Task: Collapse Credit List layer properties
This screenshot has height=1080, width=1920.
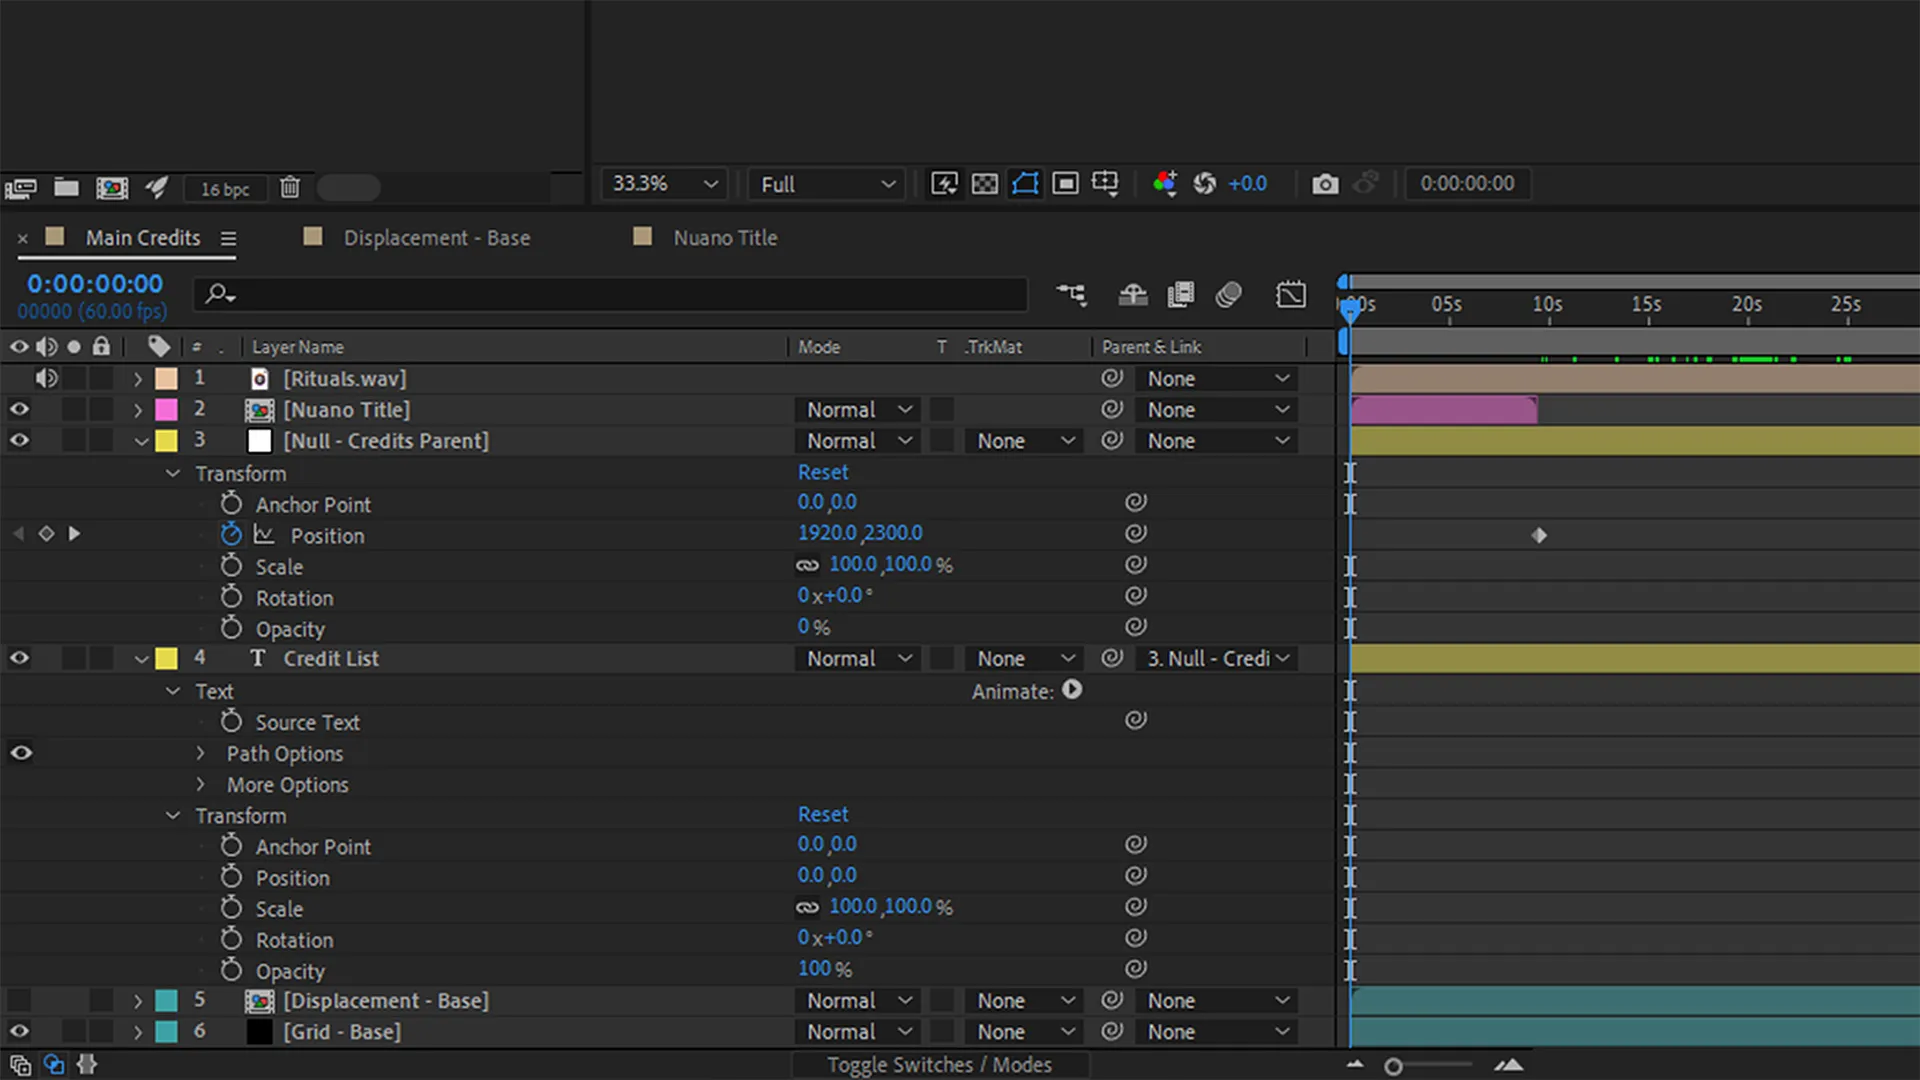Action: click(141, 659)
